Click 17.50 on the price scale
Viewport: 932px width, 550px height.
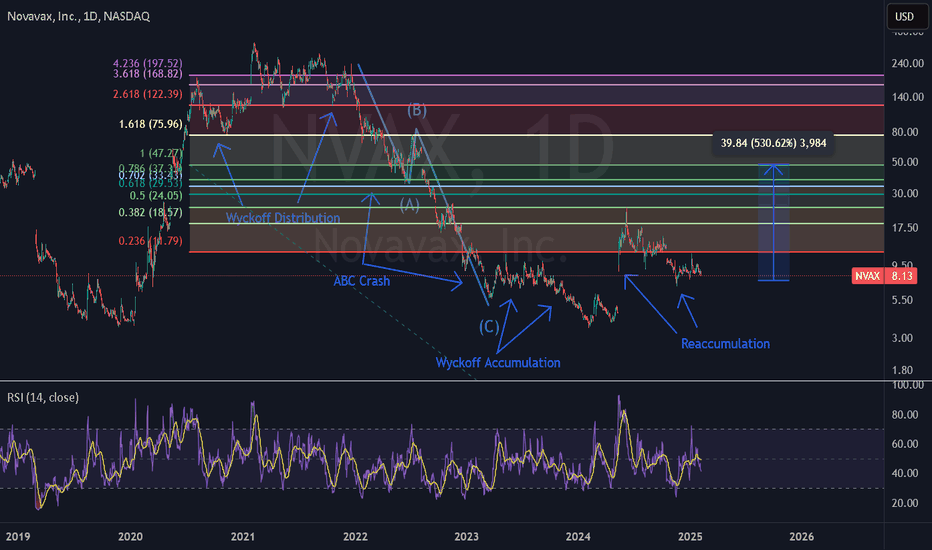(905, 228)
